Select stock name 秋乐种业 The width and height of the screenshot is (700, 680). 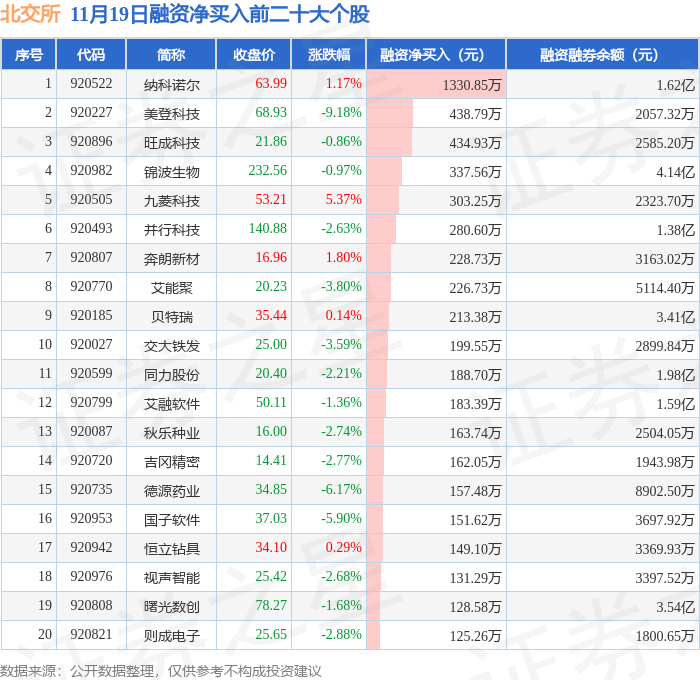click(171, 433)
